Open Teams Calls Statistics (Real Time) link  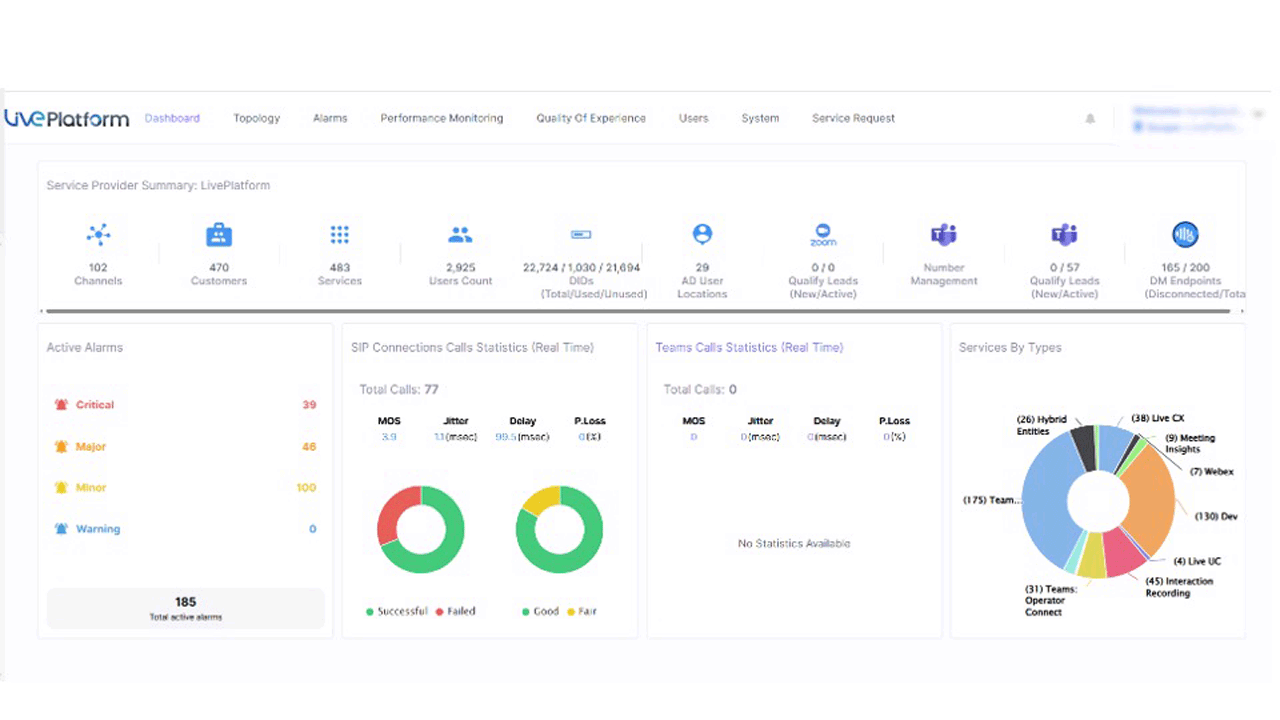click(x=749, y=348)
